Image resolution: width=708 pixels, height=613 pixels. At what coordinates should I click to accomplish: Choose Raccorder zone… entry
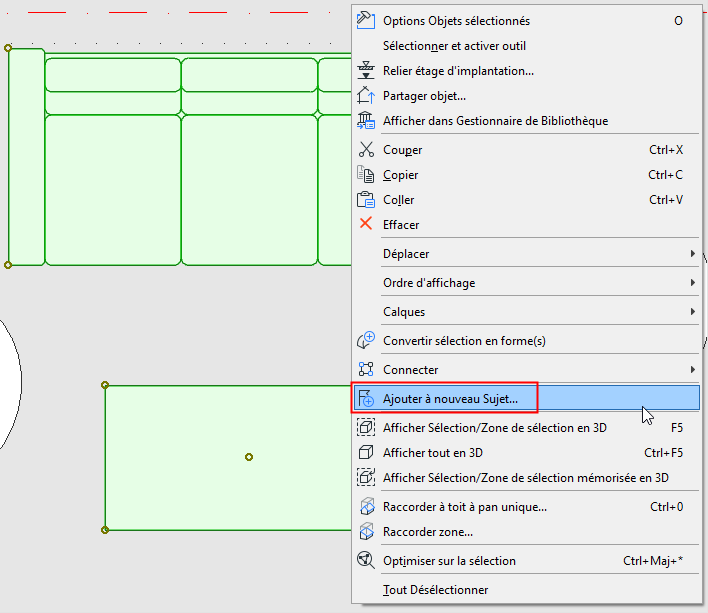point(526,532)
